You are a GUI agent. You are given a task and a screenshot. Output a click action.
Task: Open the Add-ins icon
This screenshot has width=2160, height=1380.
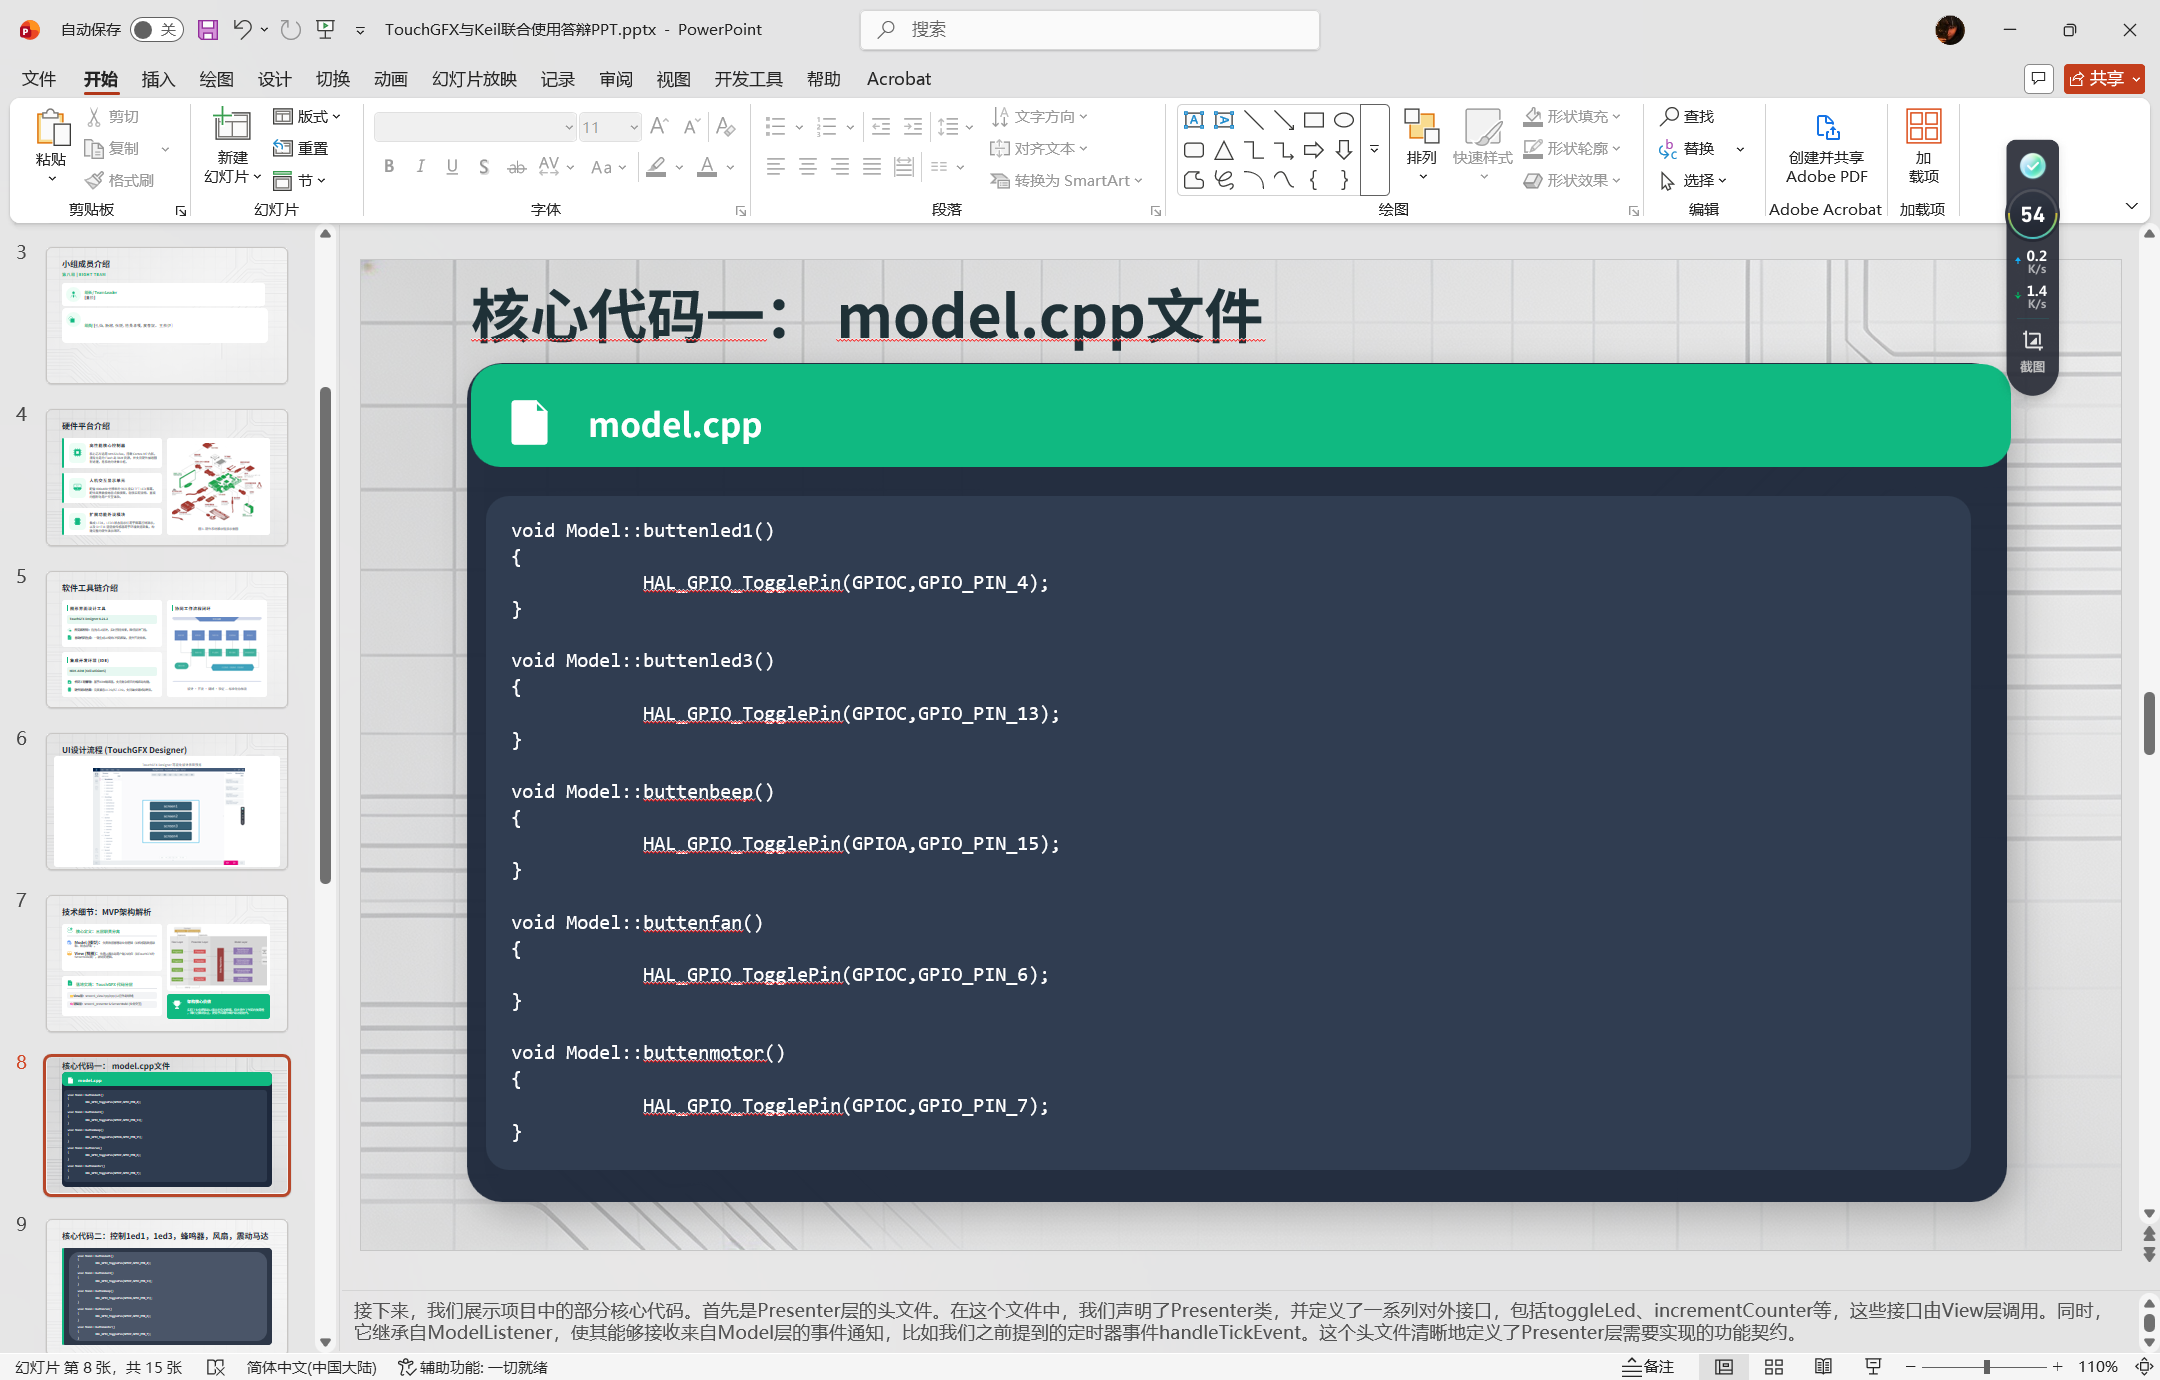(1923, 128)
